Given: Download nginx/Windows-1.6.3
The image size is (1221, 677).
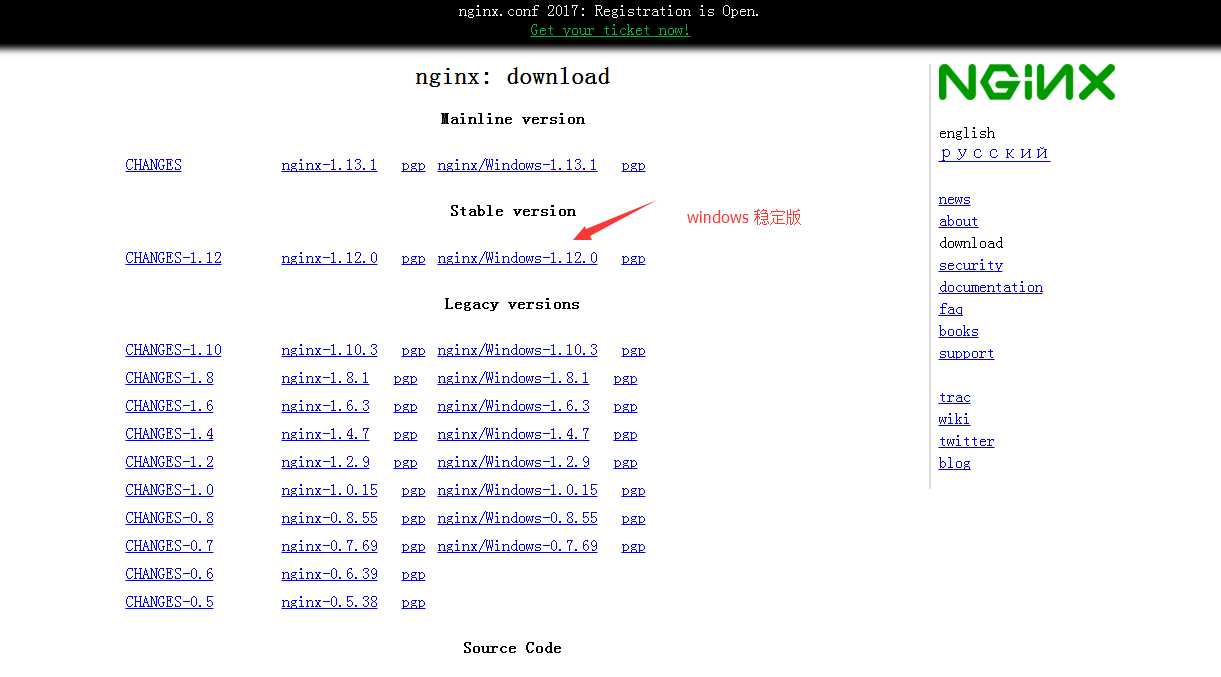Looking at the screenshot, I should coord(513,406).
